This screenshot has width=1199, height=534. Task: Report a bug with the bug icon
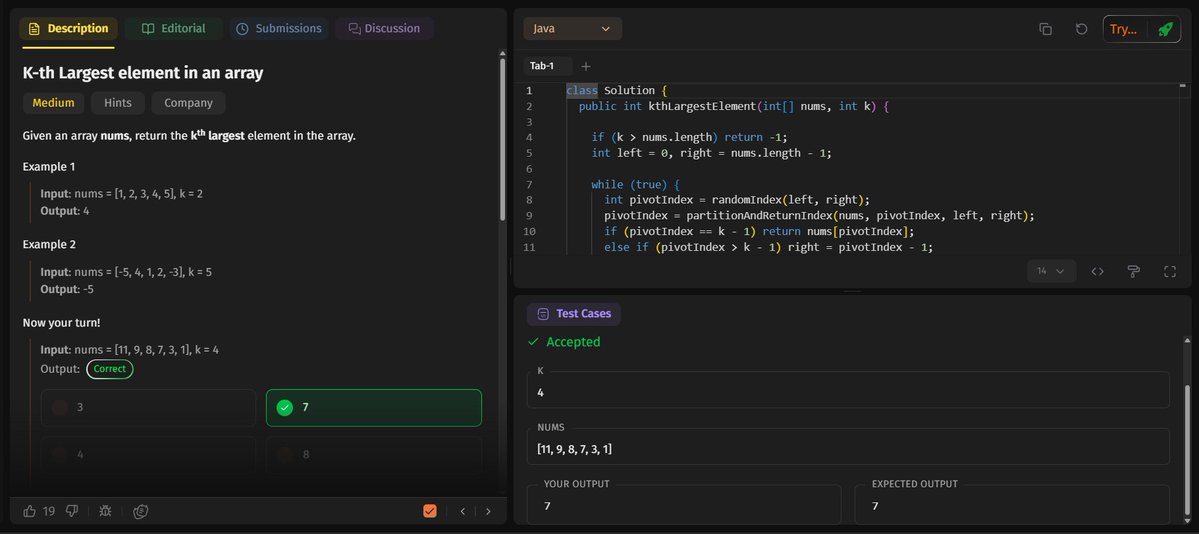click(x=106, y=511)
